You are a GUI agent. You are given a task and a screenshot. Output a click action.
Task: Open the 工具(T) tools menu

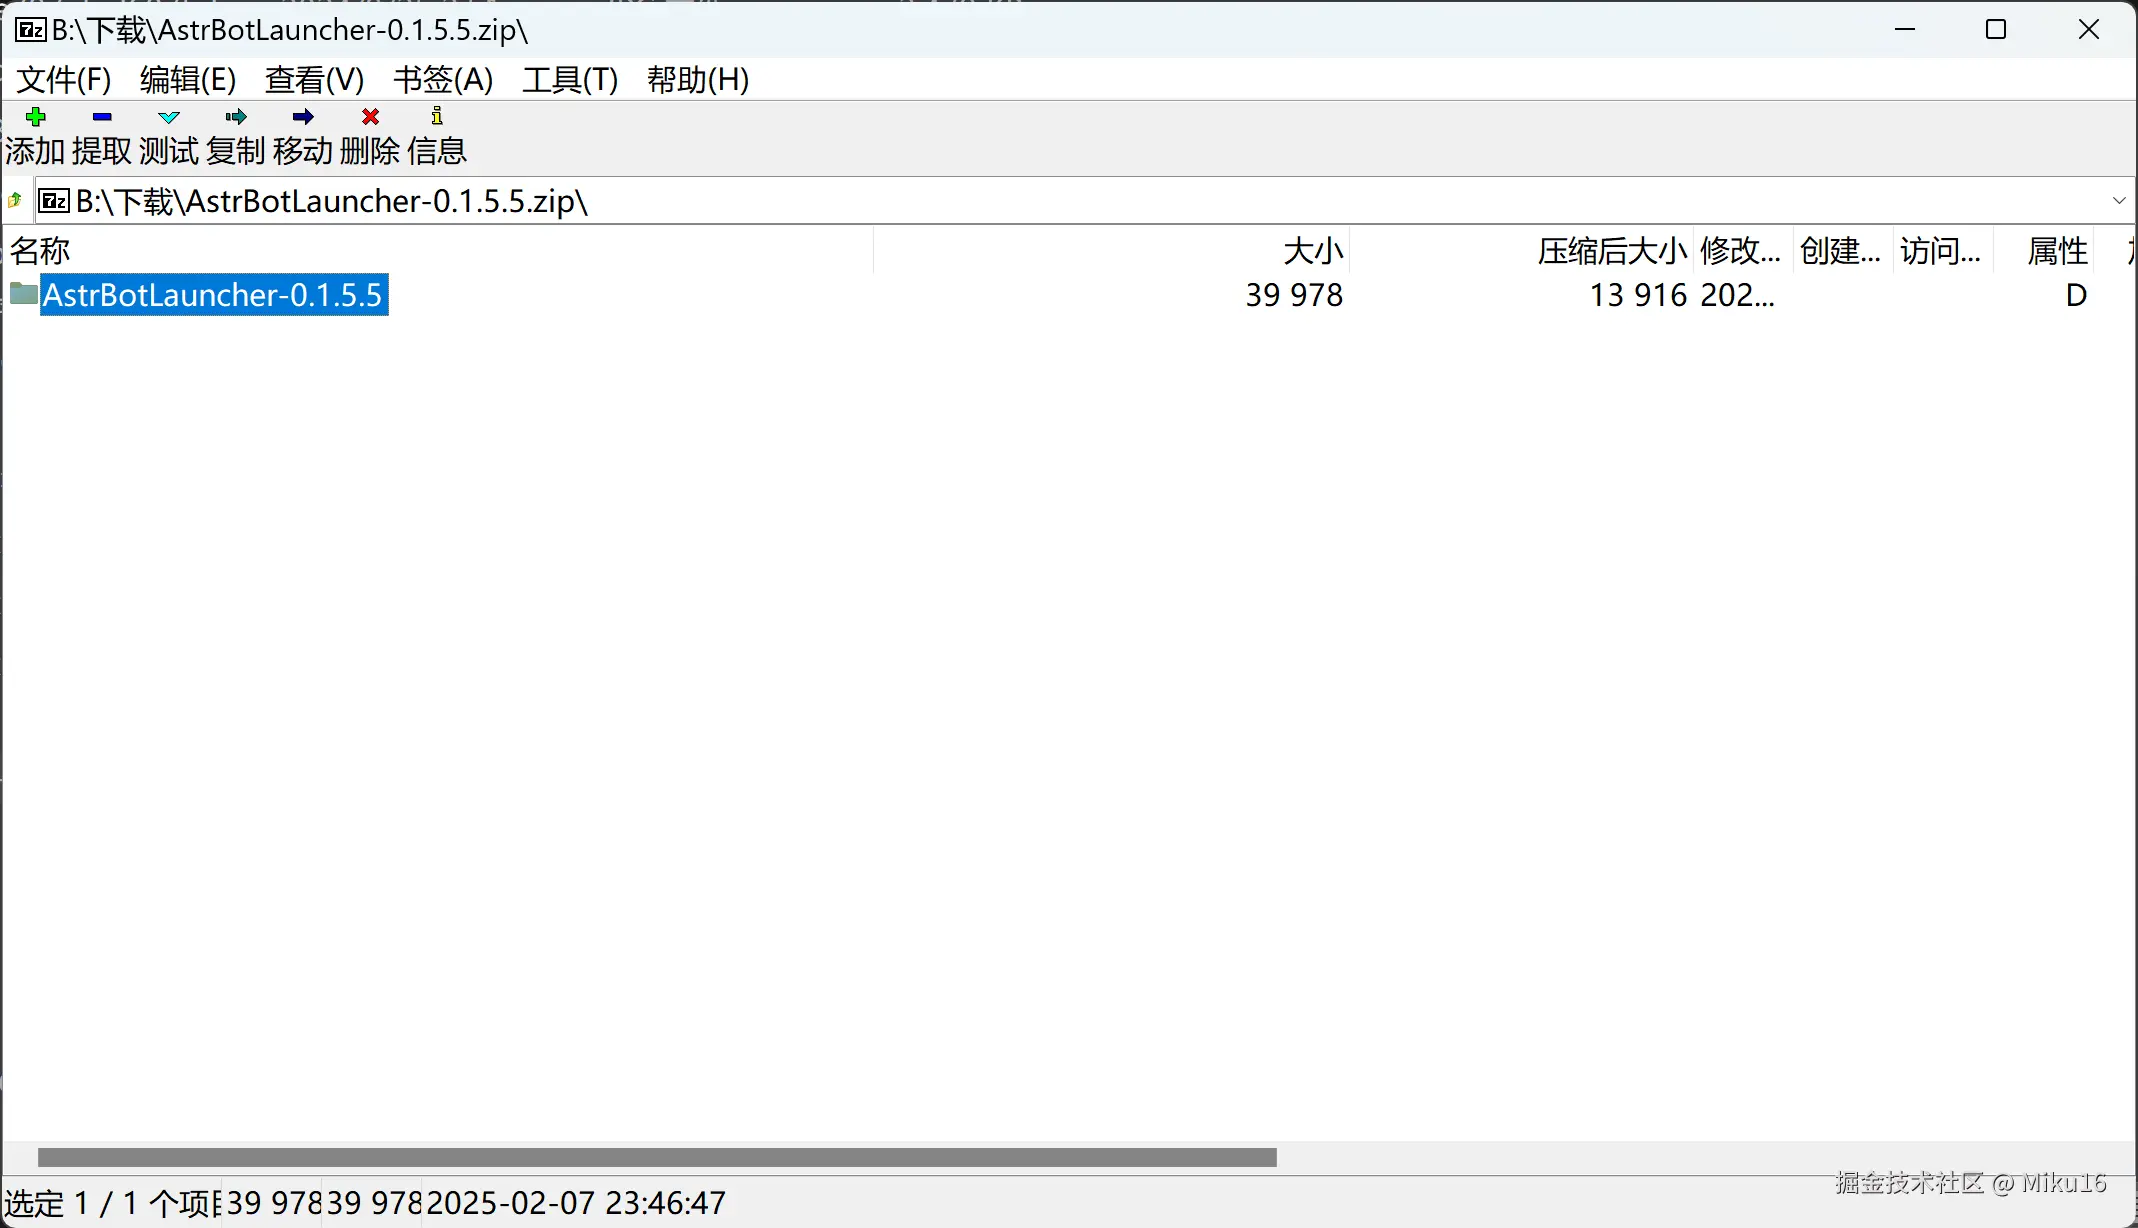[x=570, y=80]
